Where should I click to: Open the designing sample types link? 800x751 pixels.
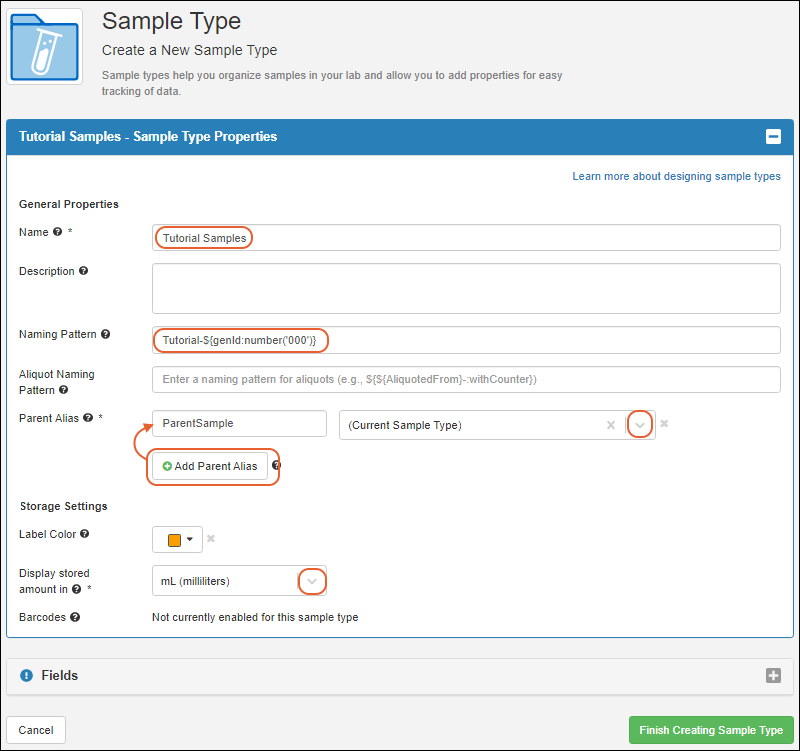pyautogui.click(x=676, y=177)
